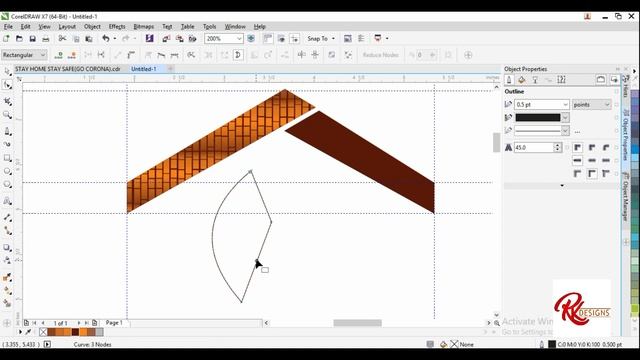This screenshot has width=640, height=360.
Task: Choose the center outline position option
Action: click(592, 174)
